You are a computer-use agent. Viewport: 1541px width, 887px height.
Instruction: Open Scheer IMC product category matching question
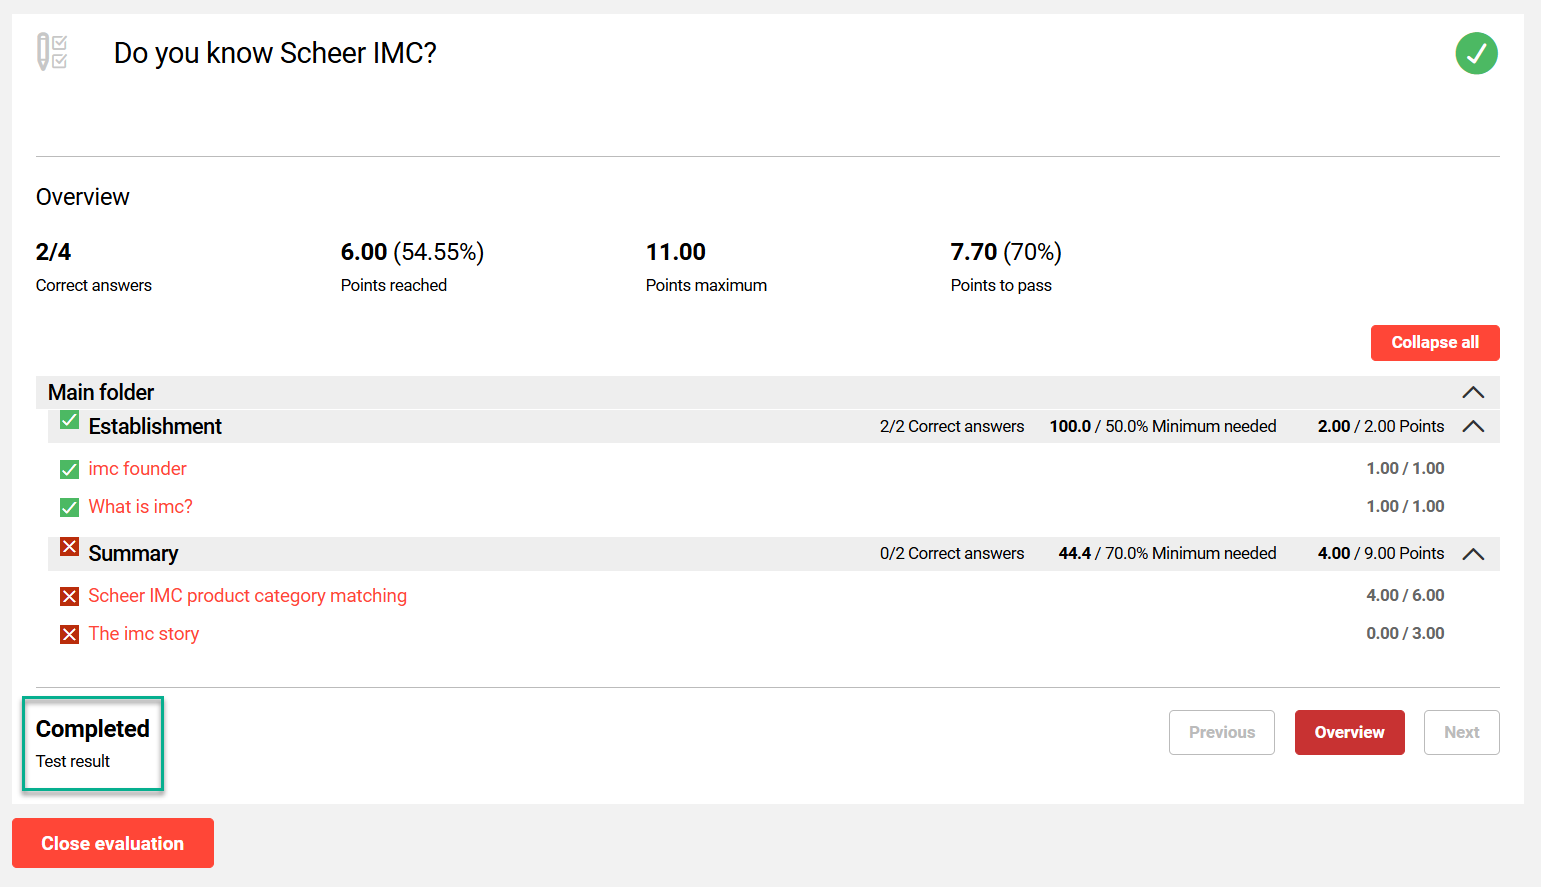247,596
